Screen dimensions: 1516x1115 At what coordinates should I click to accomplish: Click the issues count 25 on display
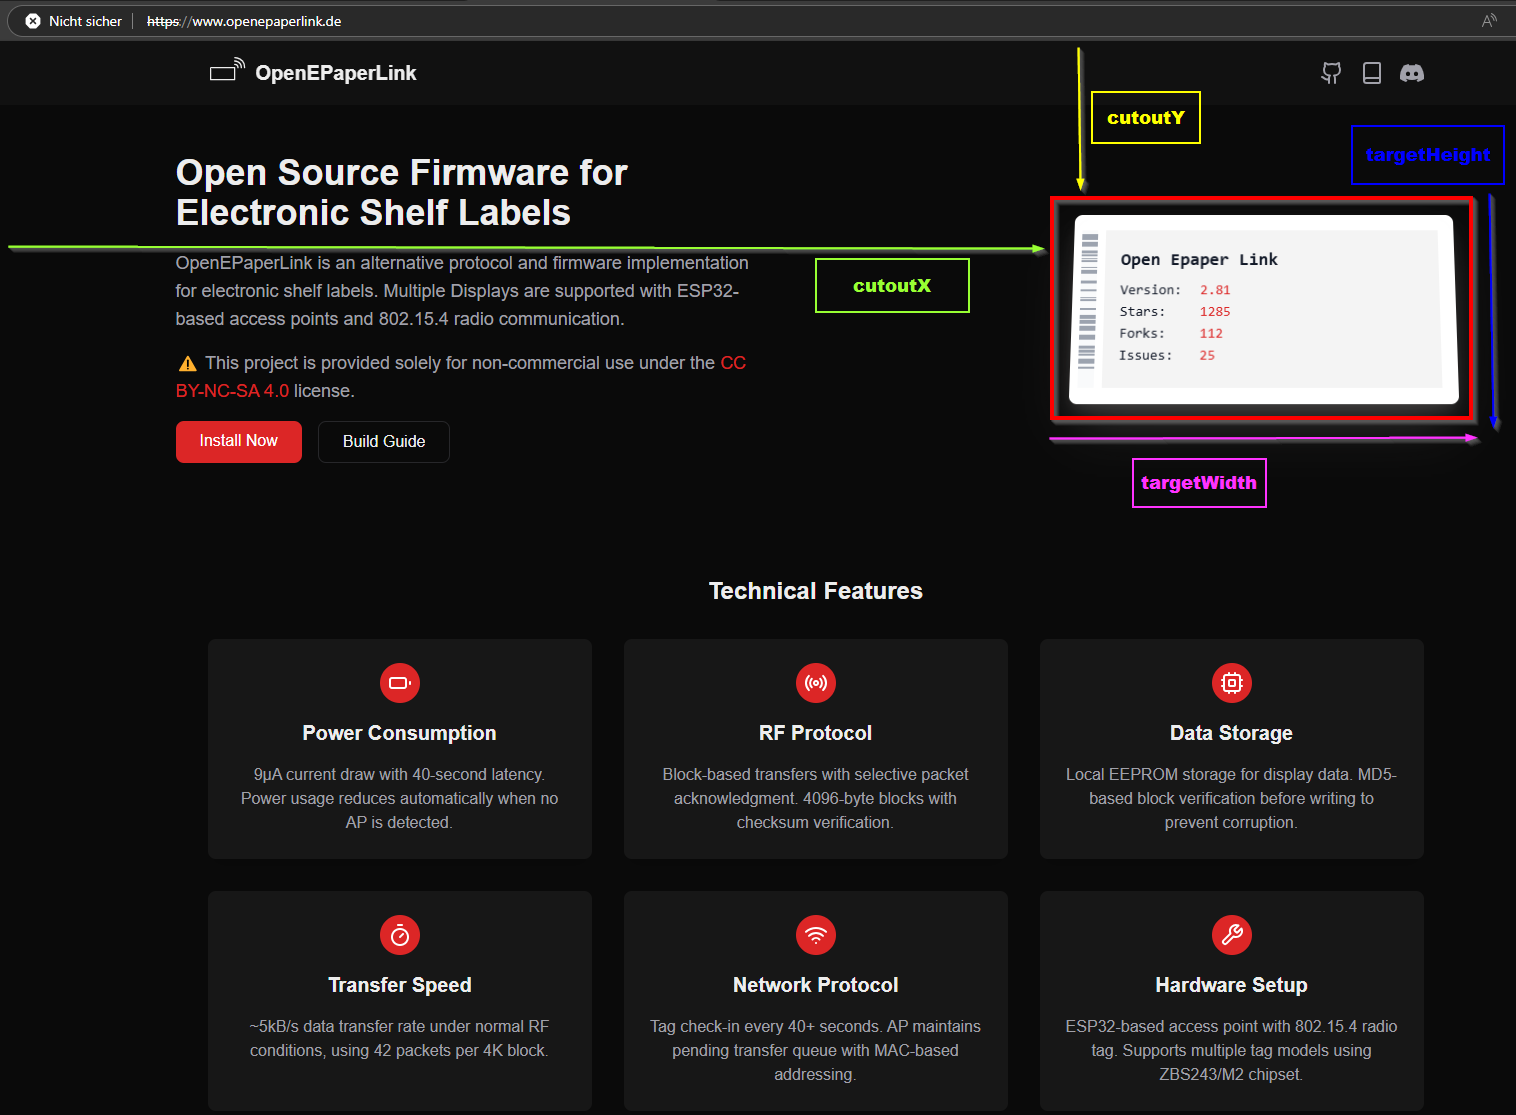coord(1207,356)
